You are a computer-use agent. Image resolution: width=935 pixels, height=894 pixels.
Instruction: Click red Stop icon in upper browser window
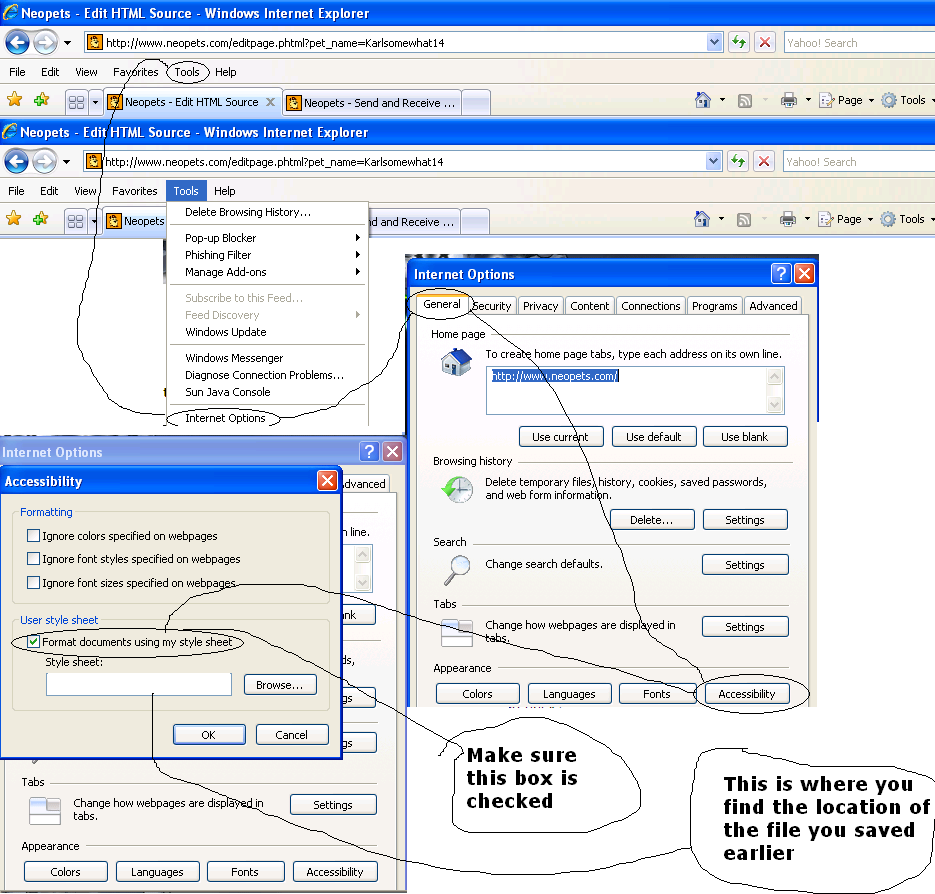(765, 42)
